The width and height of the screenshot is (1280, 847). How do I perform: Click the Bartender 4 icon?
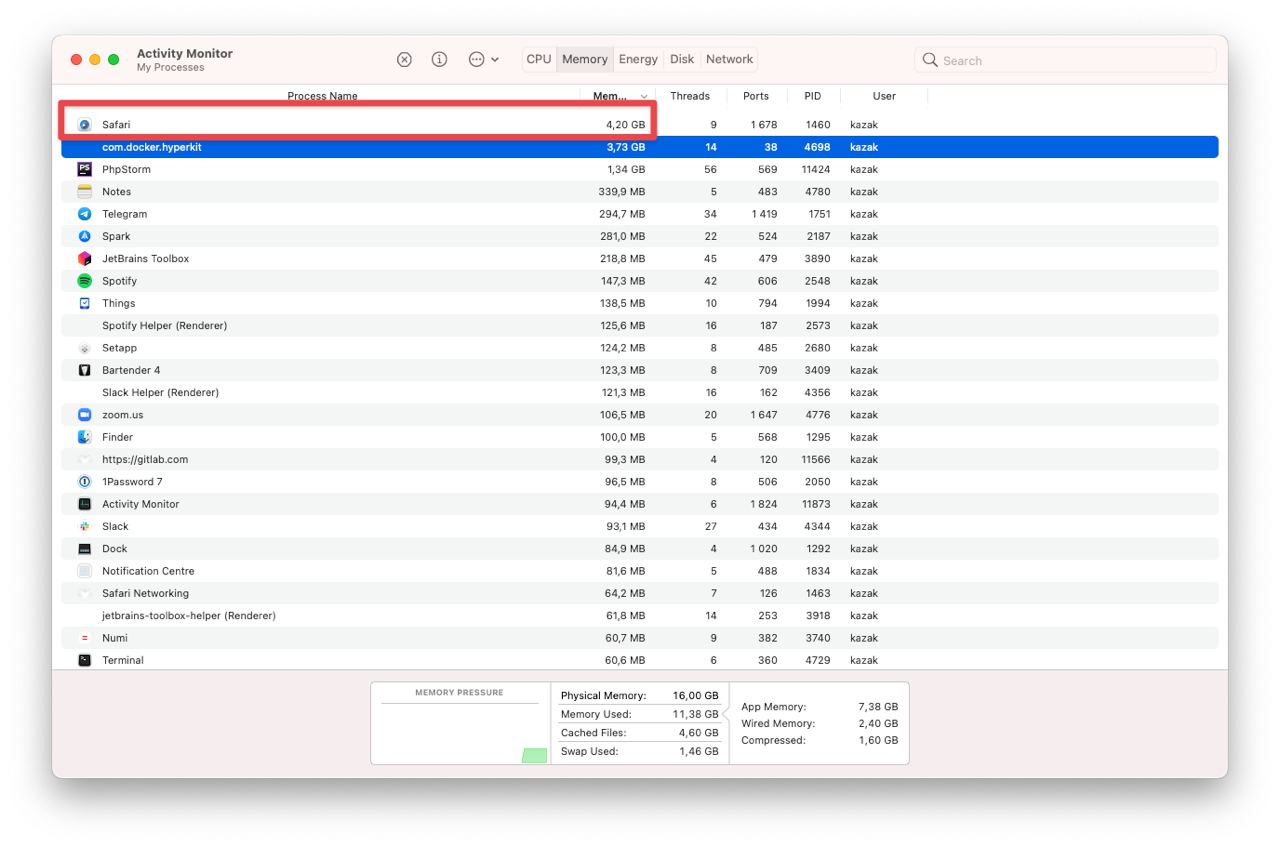(x=85, y=370)
